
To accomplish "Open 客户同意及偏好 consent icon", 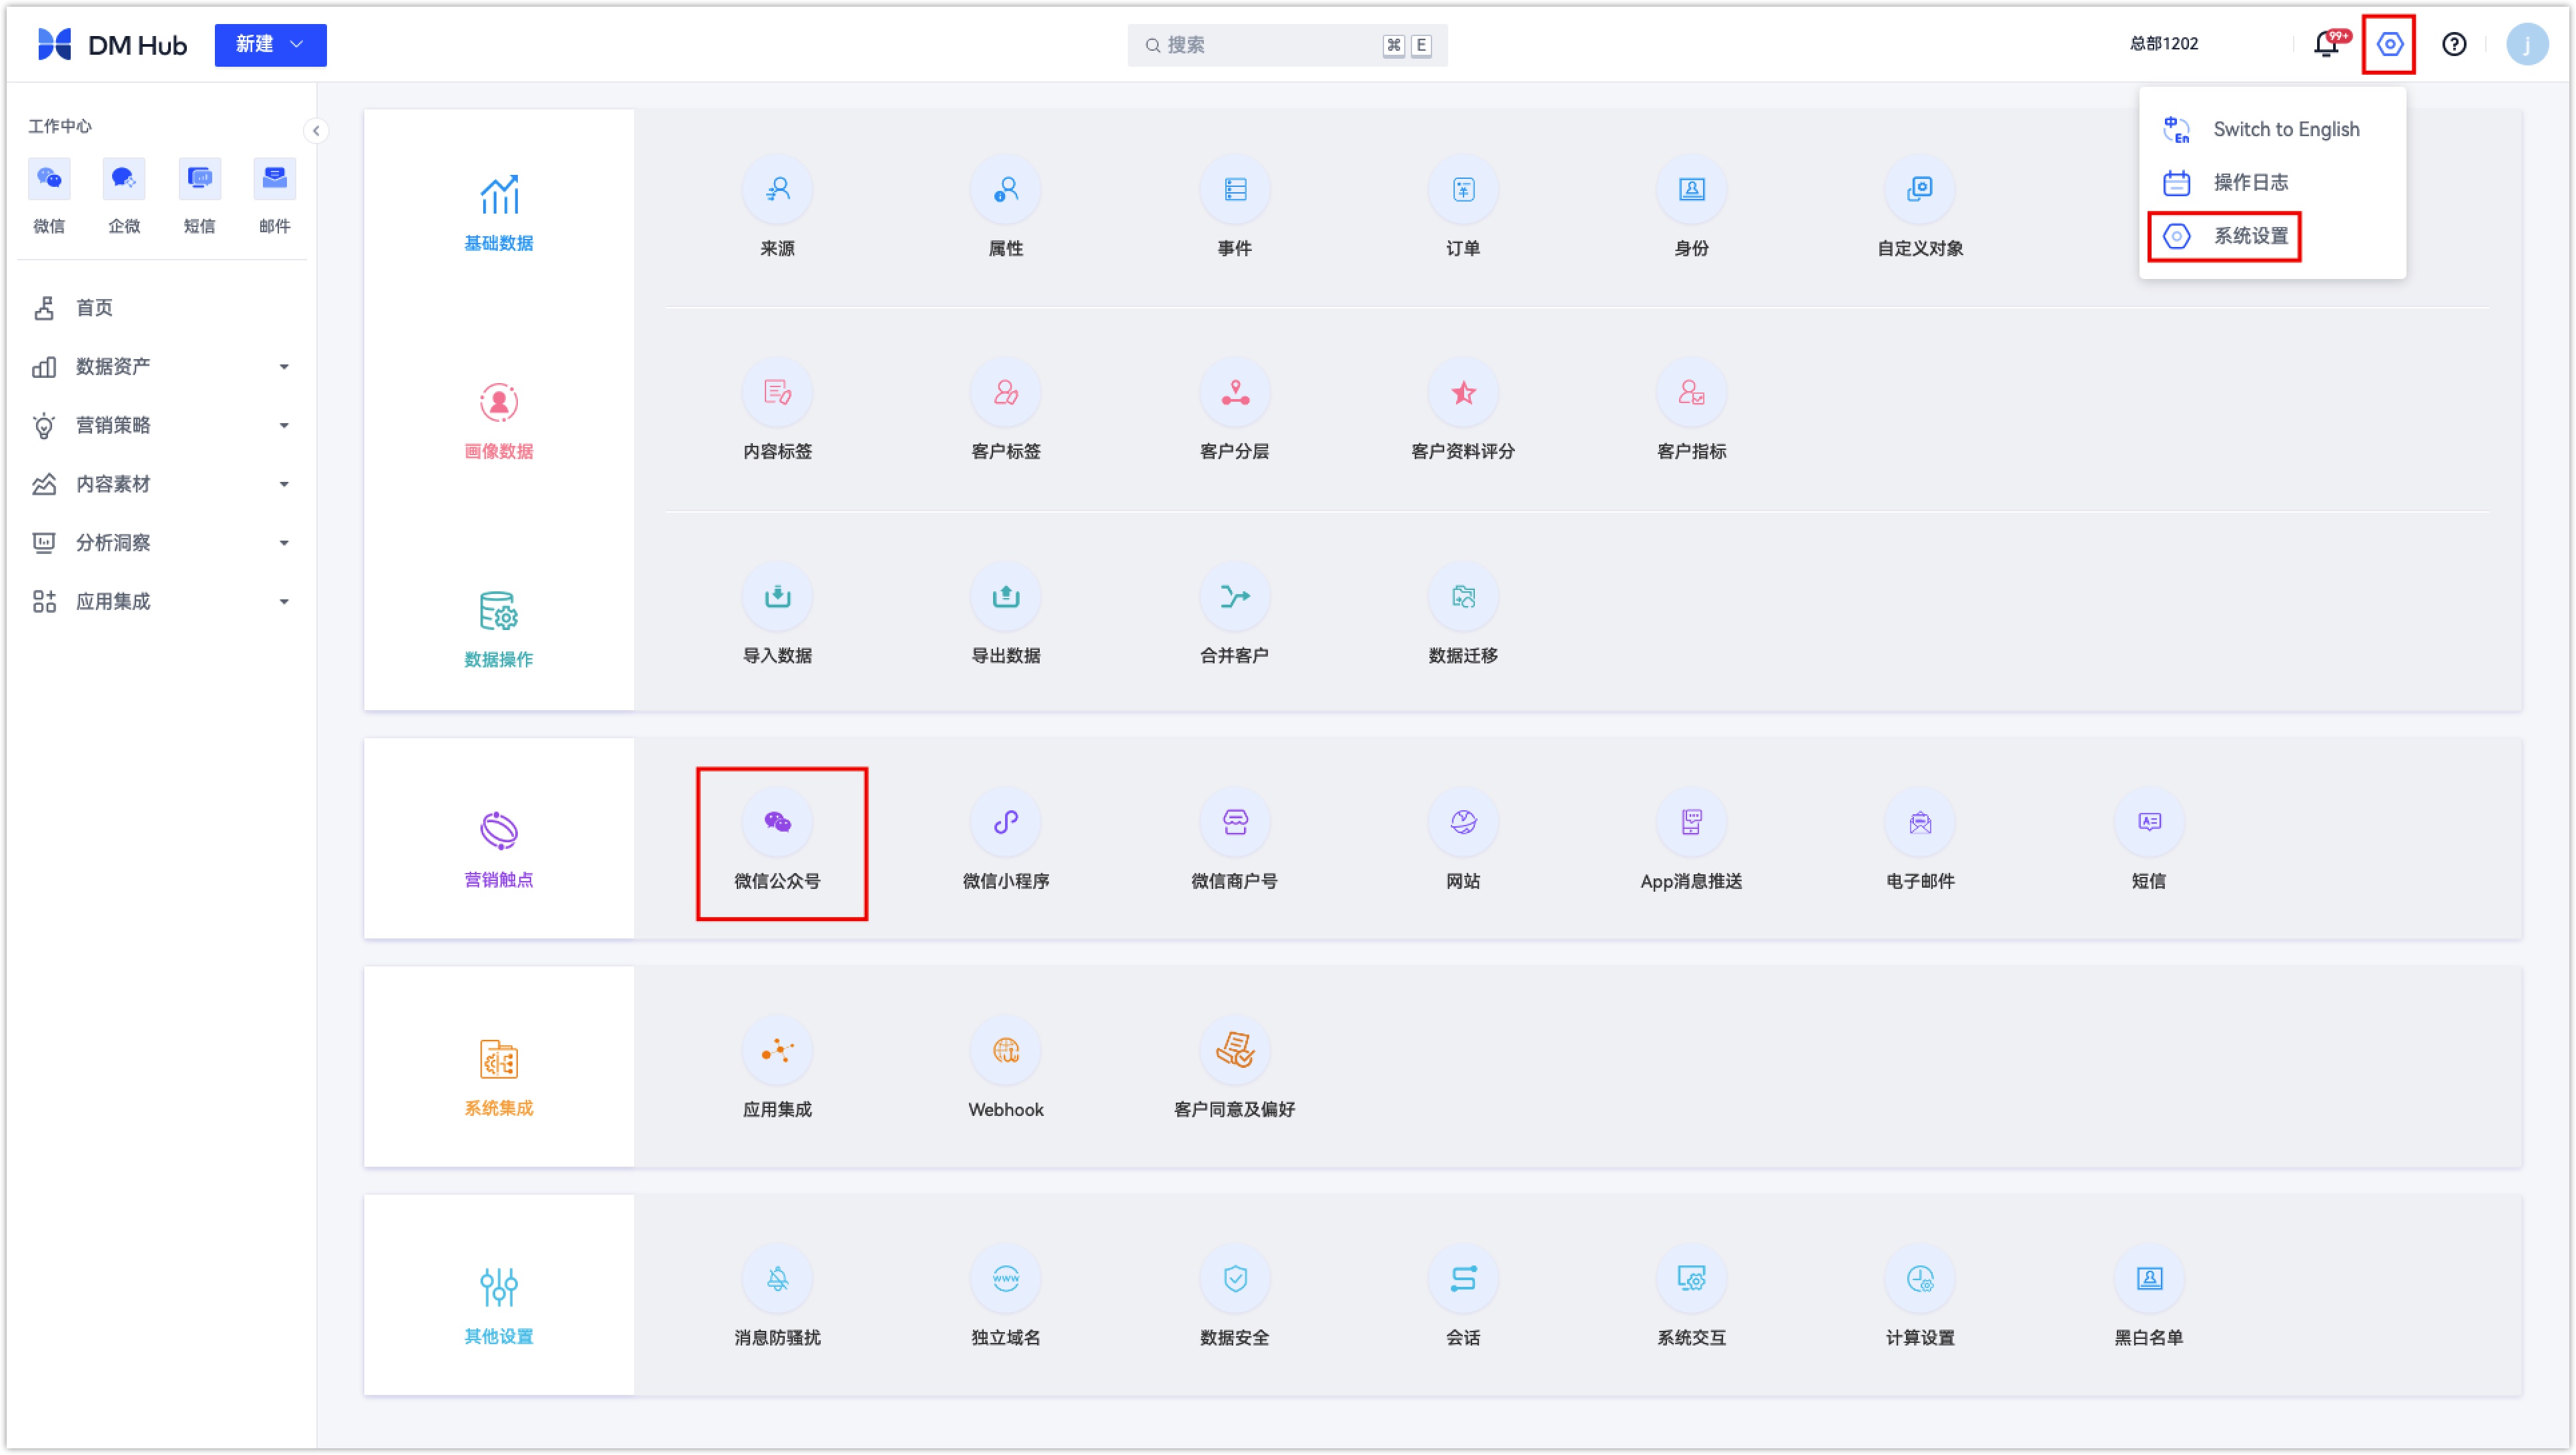I will click(x=1235, y=1051).
